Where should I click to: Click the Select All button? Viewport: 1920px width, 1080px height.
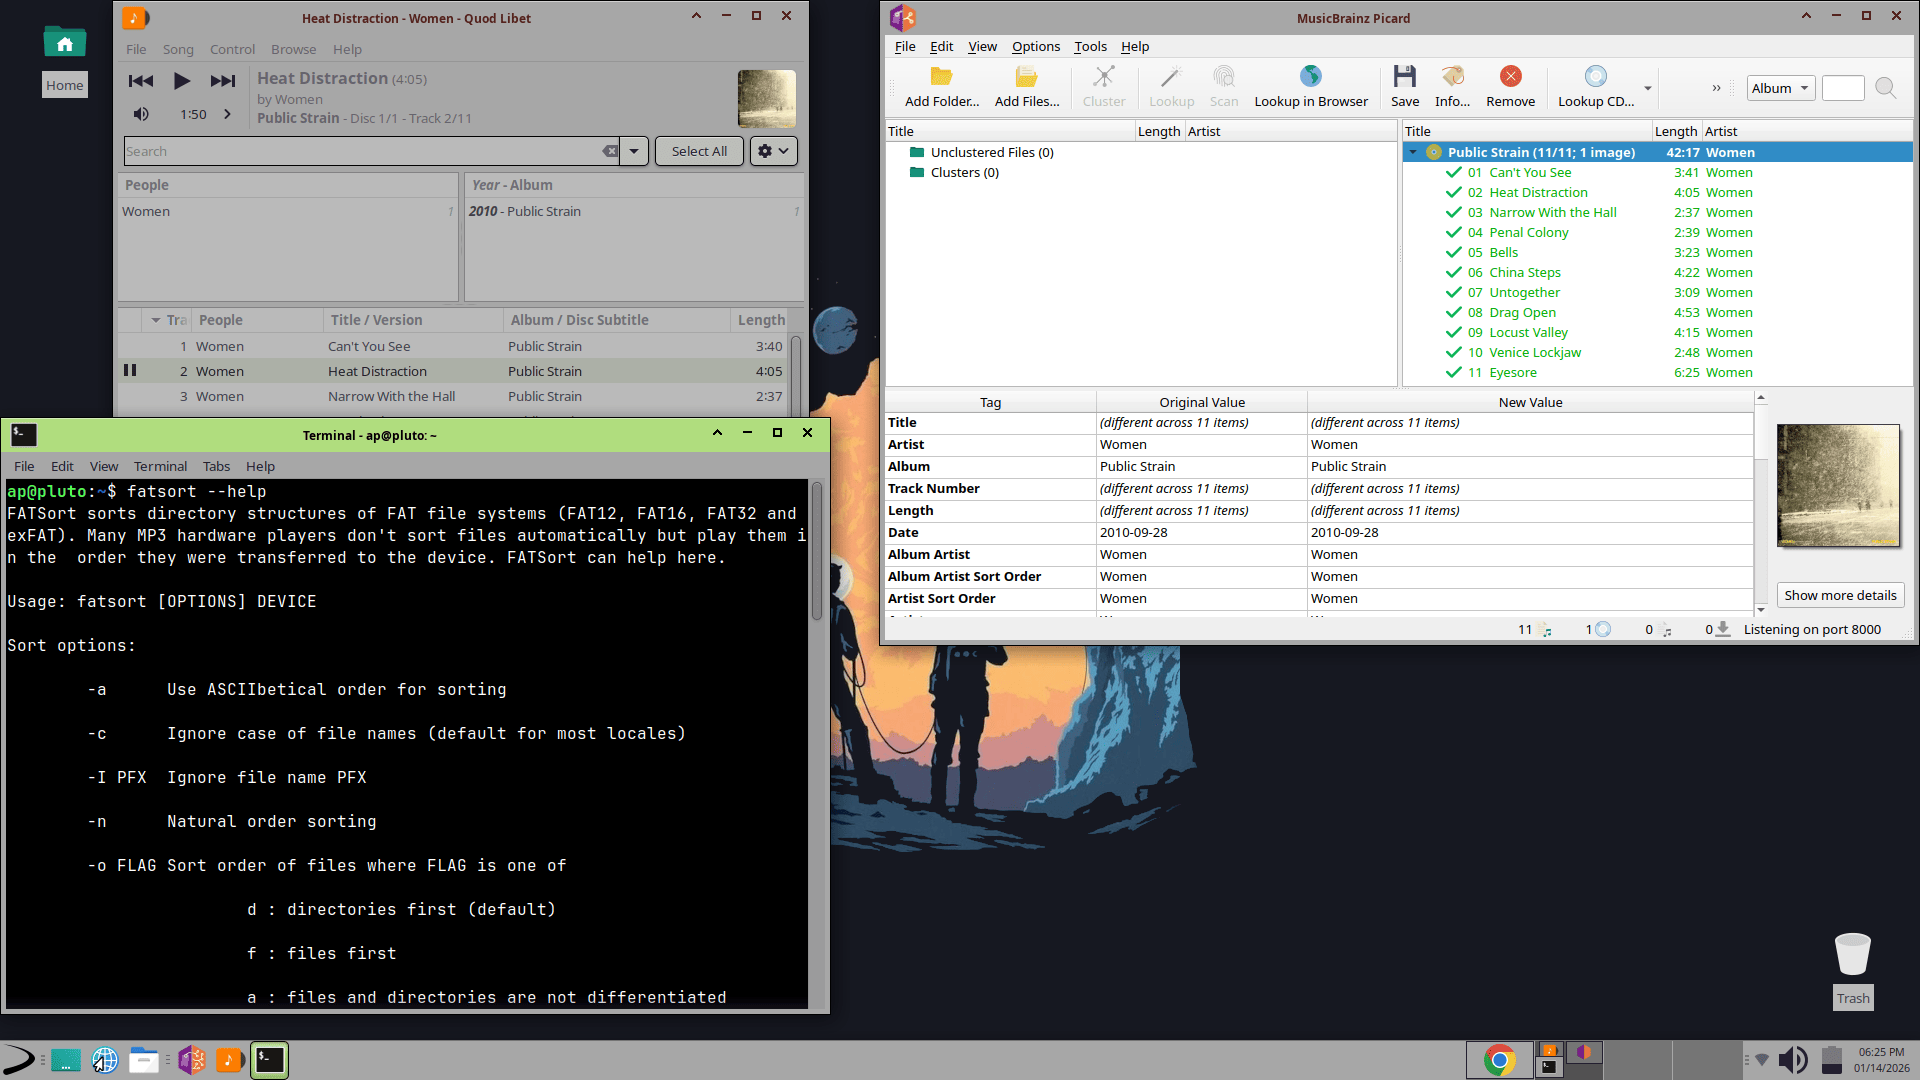[699, 151]
